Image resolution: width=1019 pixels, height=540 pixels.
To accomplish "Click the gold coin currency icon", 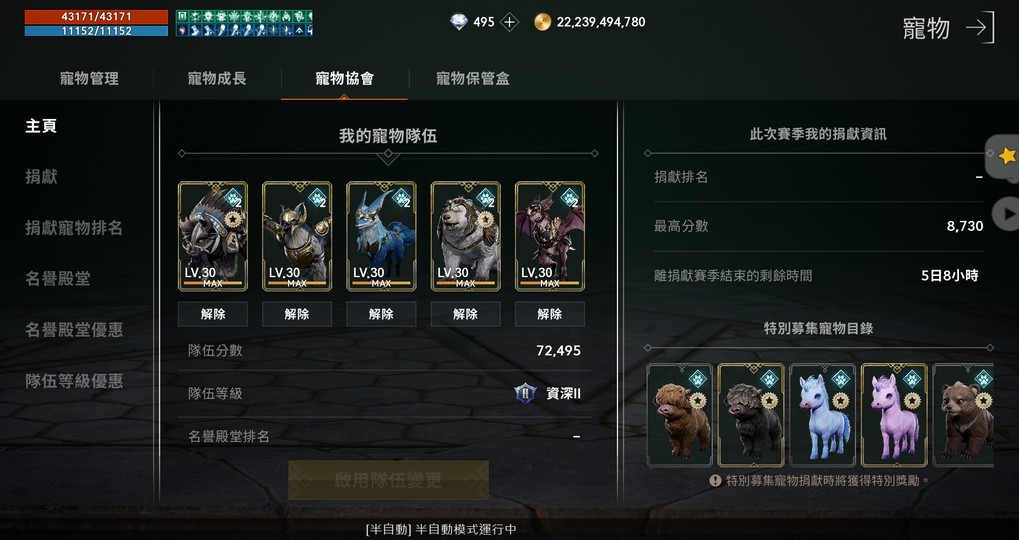I will pyautogui.click(x=543, y=22).
